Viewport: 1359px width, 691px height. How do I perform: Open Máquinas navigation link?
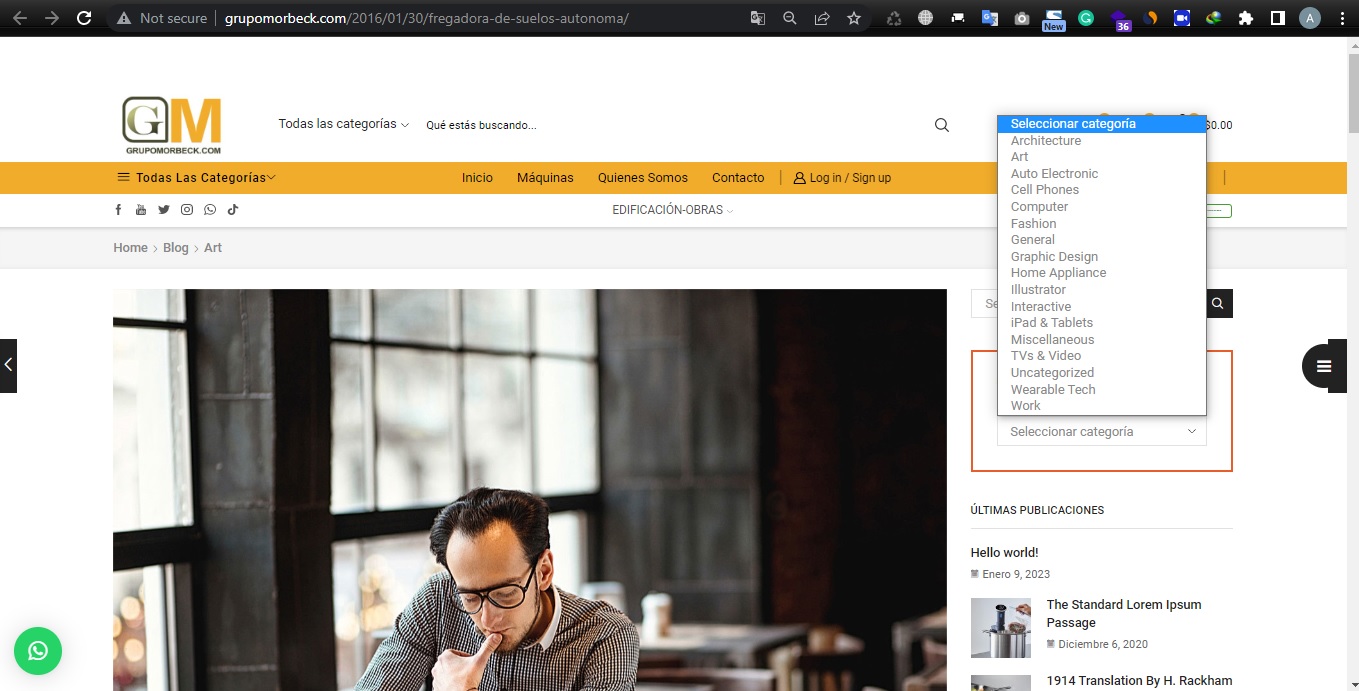click(x=545, y=178)
